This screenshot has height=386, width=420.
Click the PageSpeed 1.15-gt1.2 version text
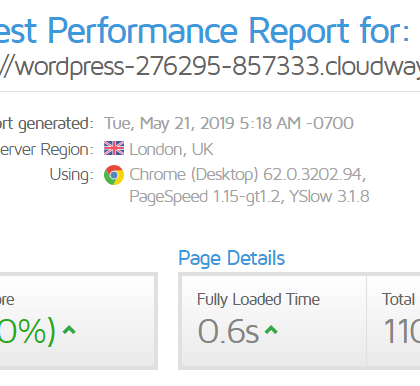coord(207,196)
